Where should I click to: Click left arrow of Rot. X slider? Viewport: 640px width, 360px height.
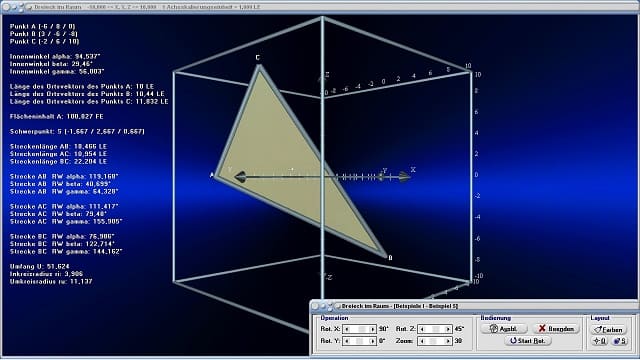[347, 329]
